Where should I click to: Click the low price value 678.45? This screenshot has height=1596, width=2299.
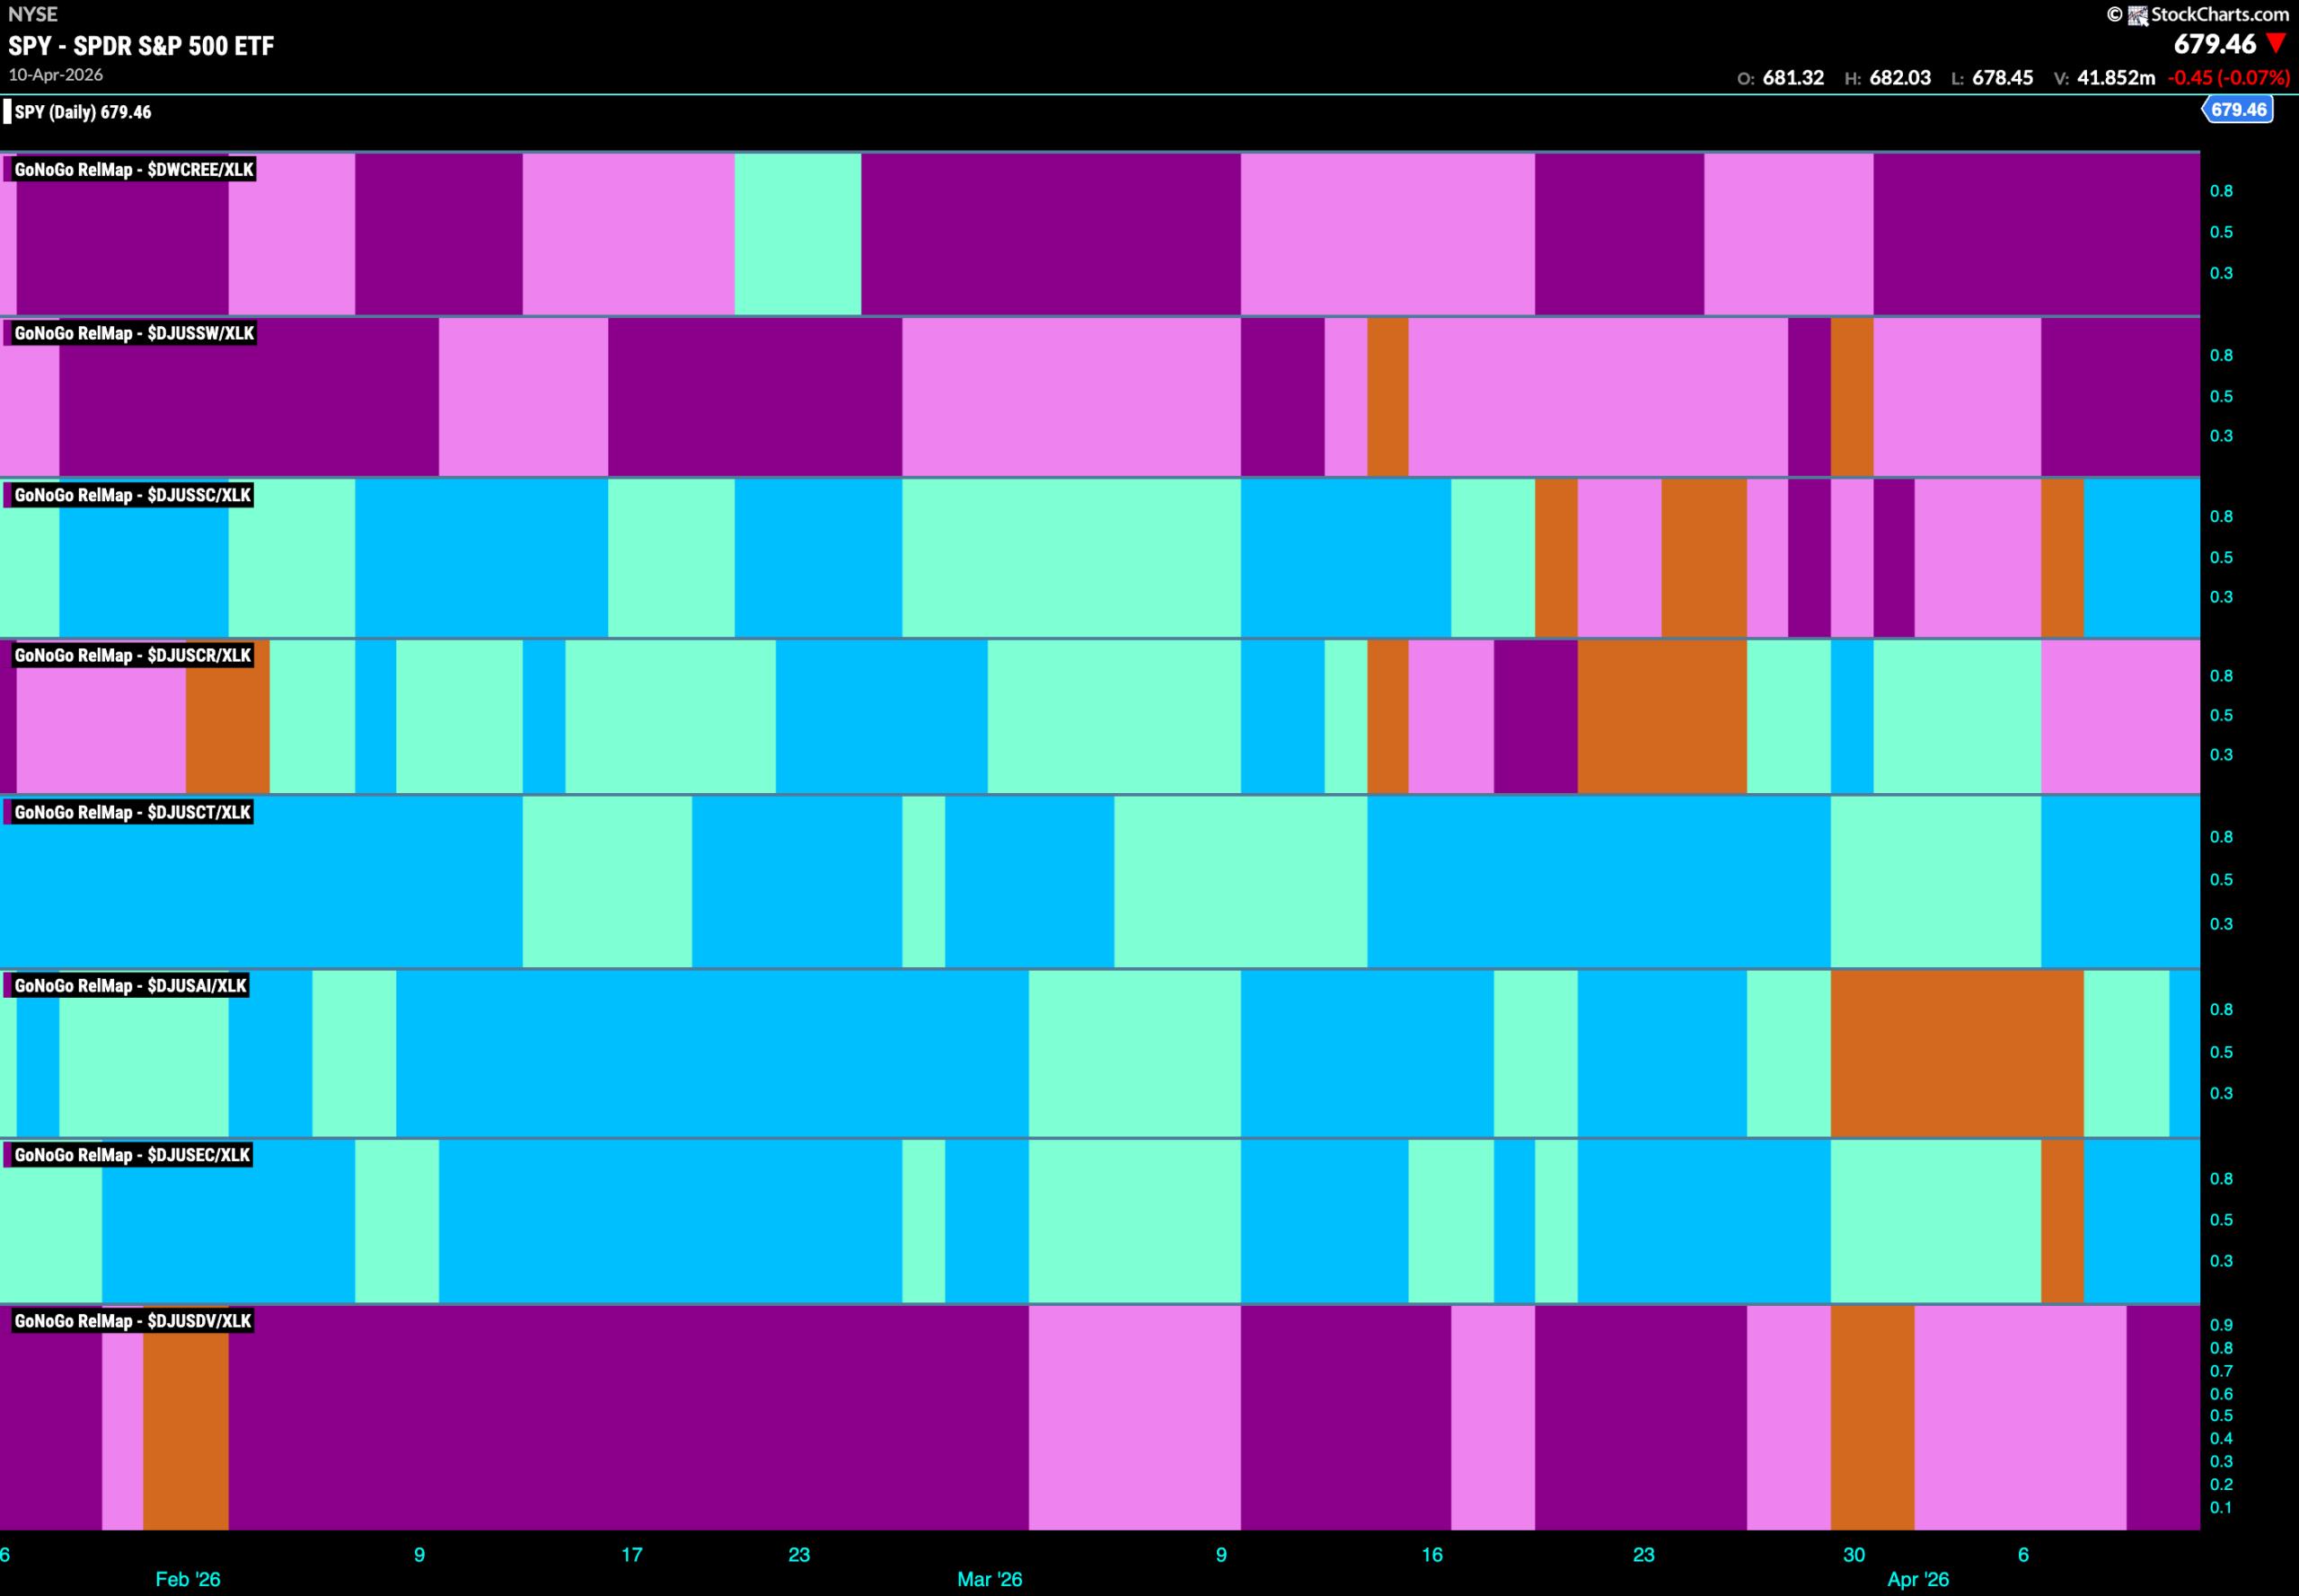pyautogui.click(x=2002, y=78)
